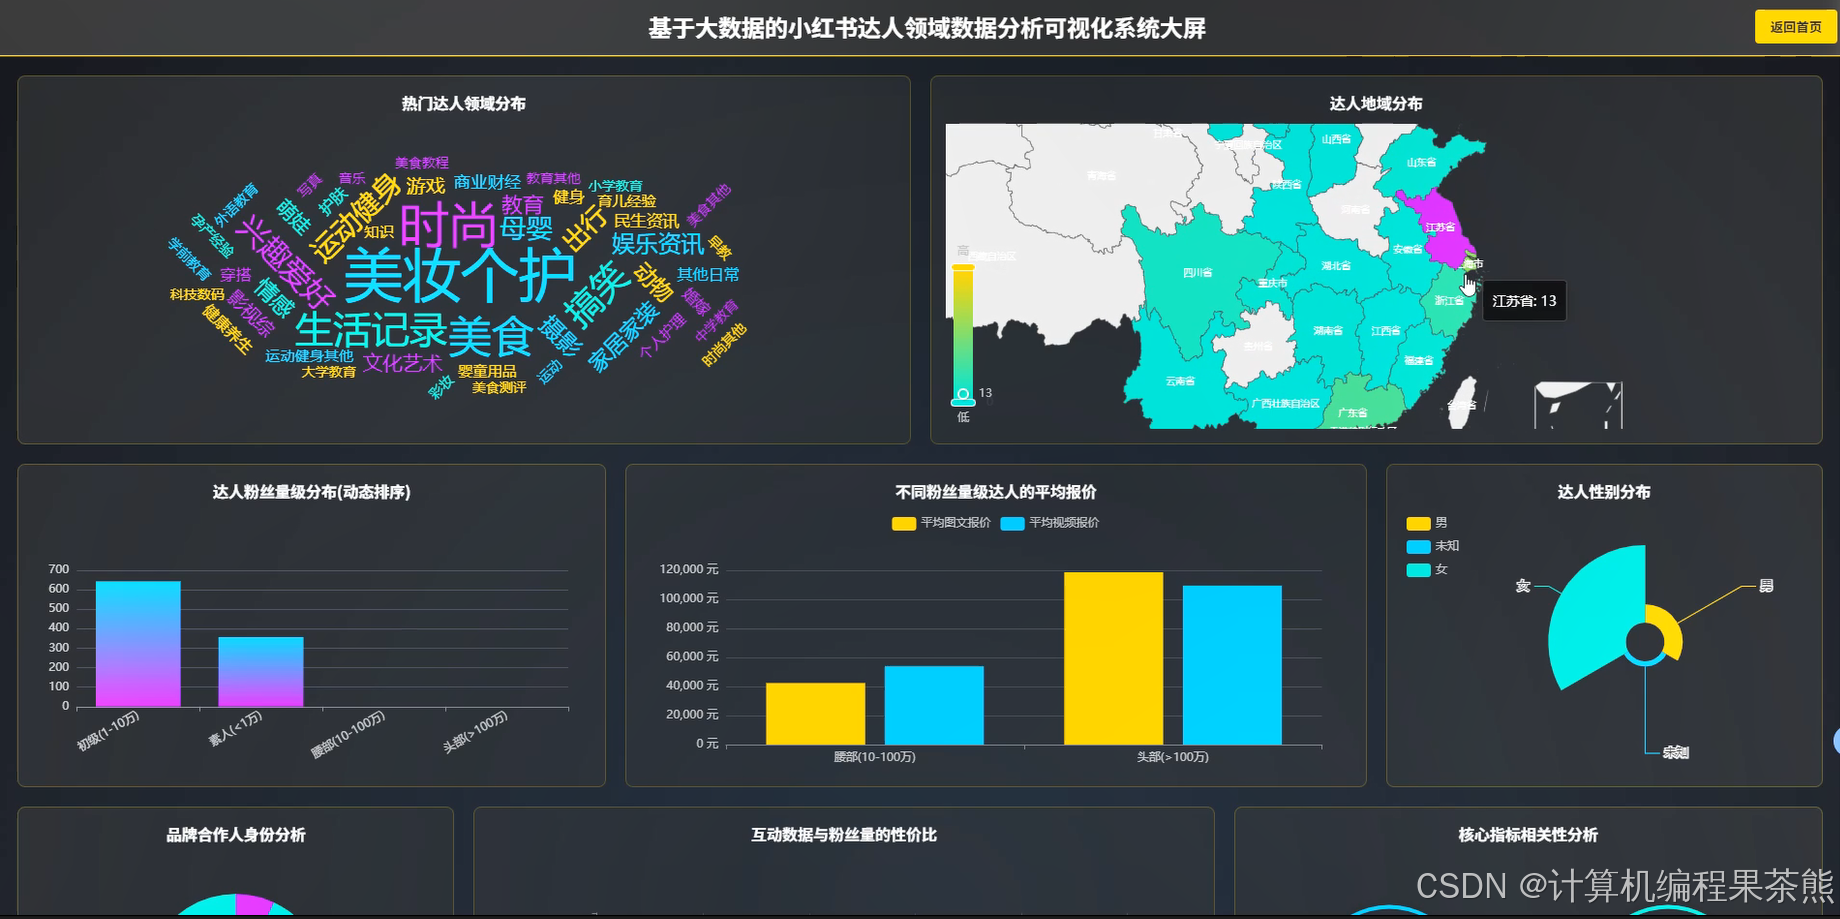Click the 素人(<1万) bar
This screenshot has width=1840, height=919.
[261, 670]
